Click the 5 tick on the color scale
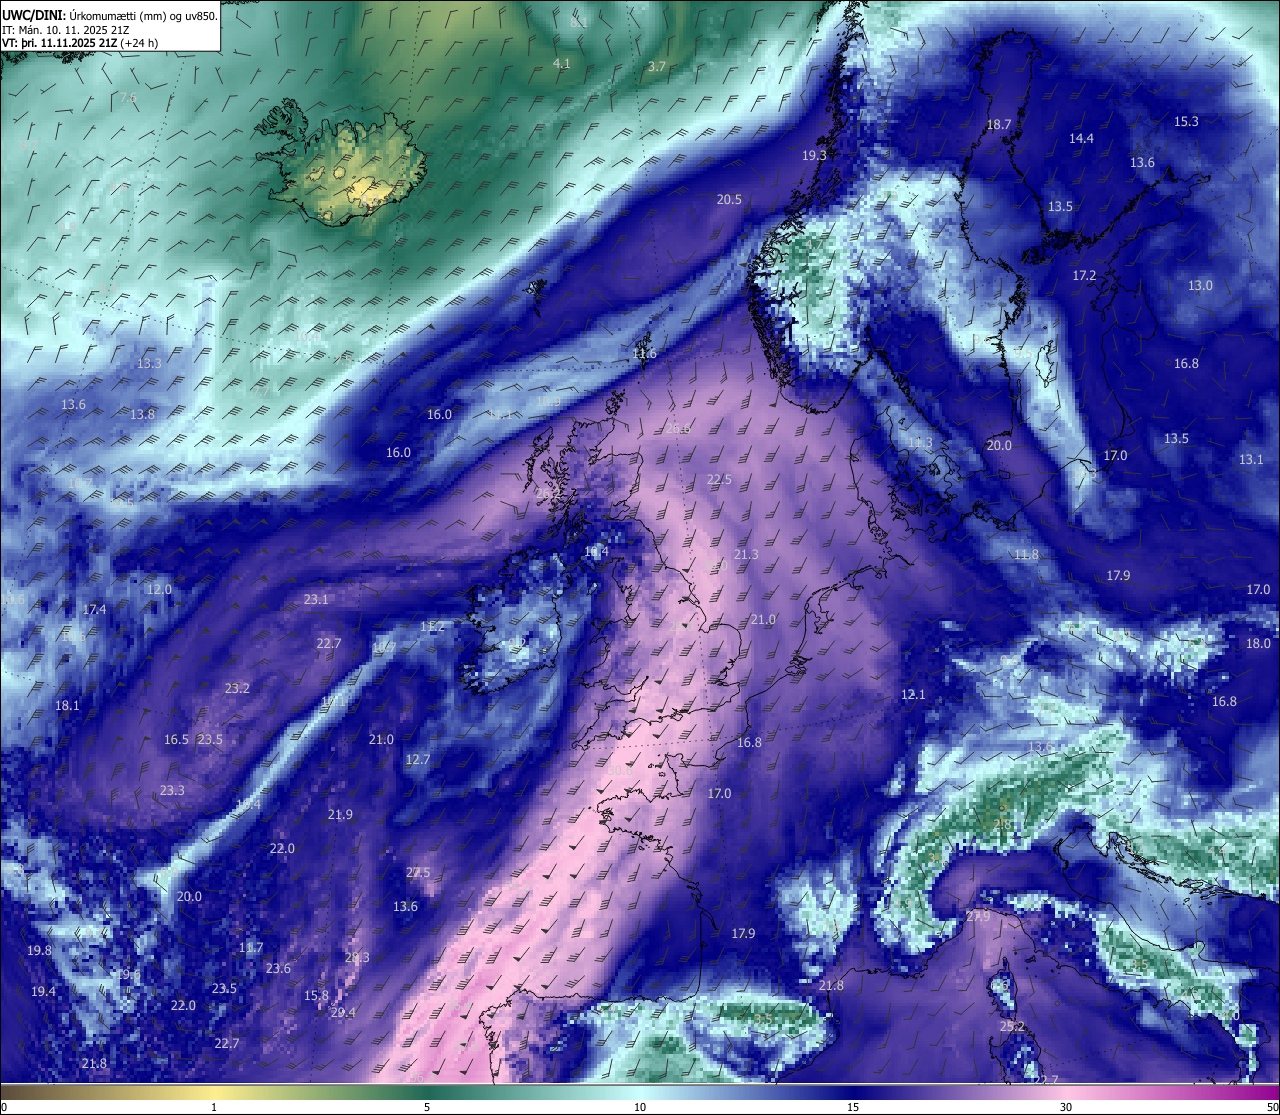Viewport: 1280px width, 1115px height. click(427, 1107)
